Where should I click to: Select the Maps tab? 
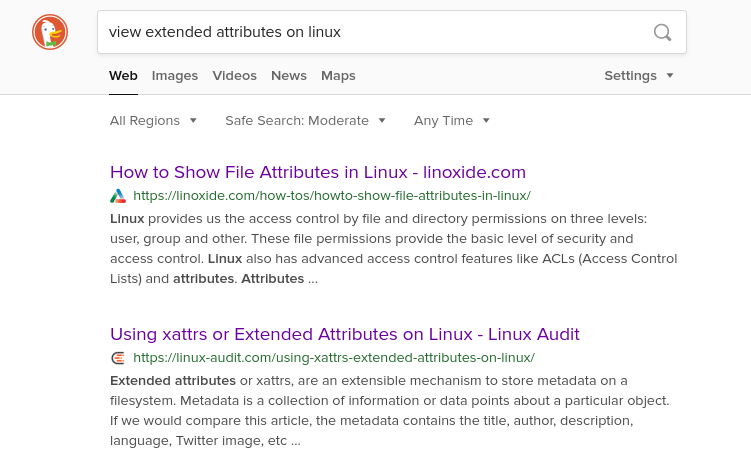point(338,76)
